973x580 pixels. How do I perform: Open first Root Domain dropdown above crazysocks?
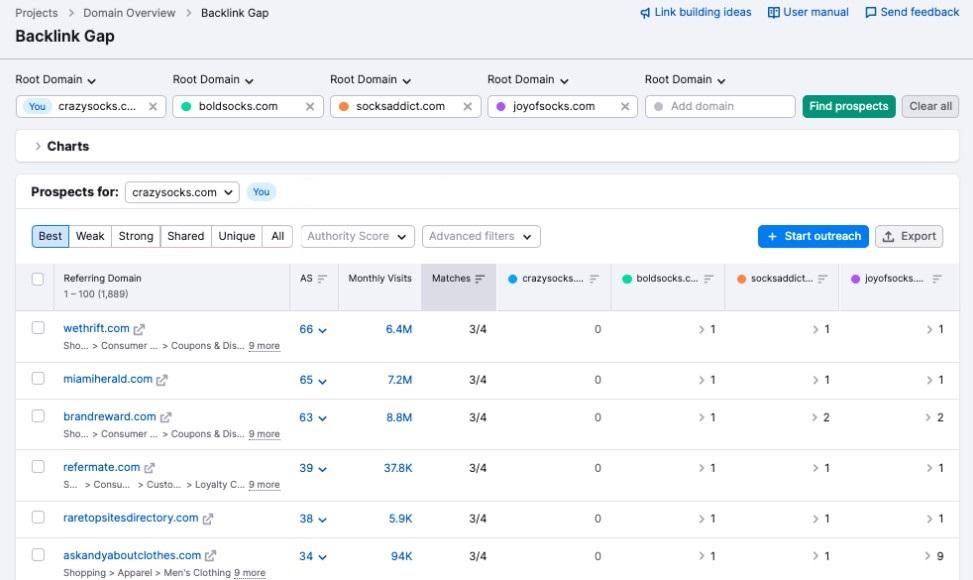pyautogui.click(x=55, y=80)
